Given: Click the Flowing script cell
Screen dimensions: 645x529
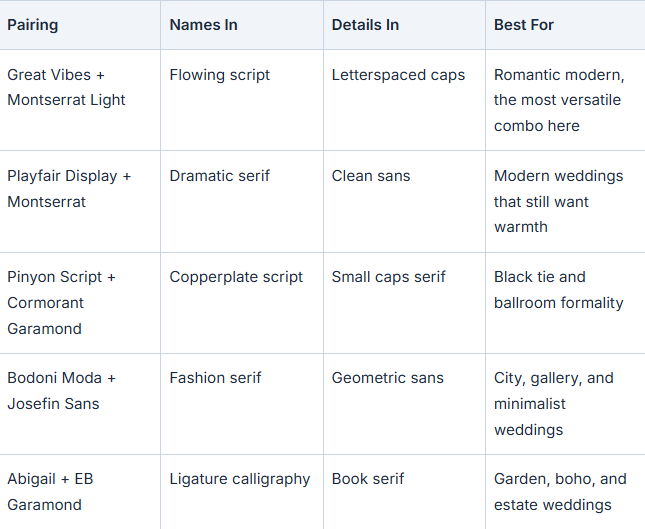Looking at the screenshot, I should tap(242, 100).
